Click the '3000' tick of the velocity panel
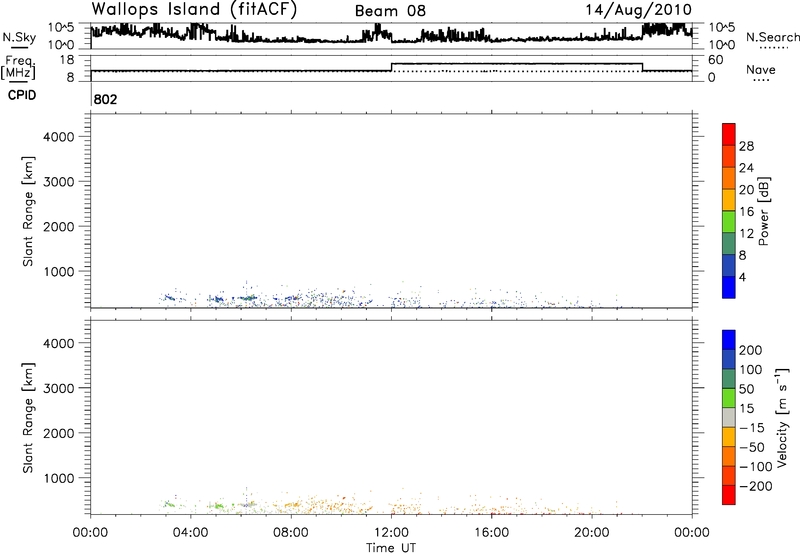The width and height of the screenshot is (800, 554). point(59,388)
